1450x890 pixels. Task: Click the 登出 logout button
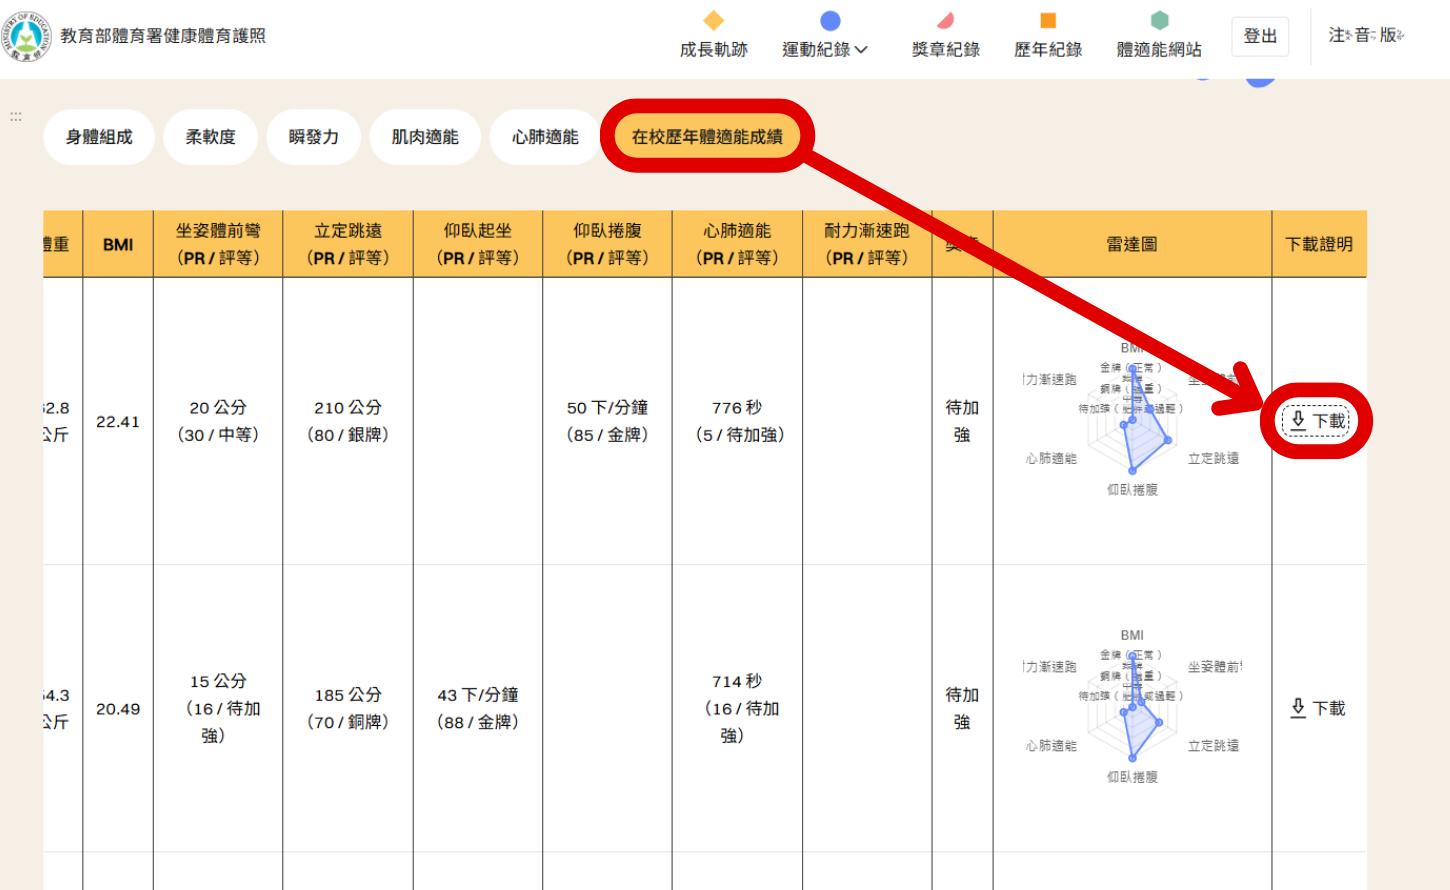click(x=1260, y=35)
